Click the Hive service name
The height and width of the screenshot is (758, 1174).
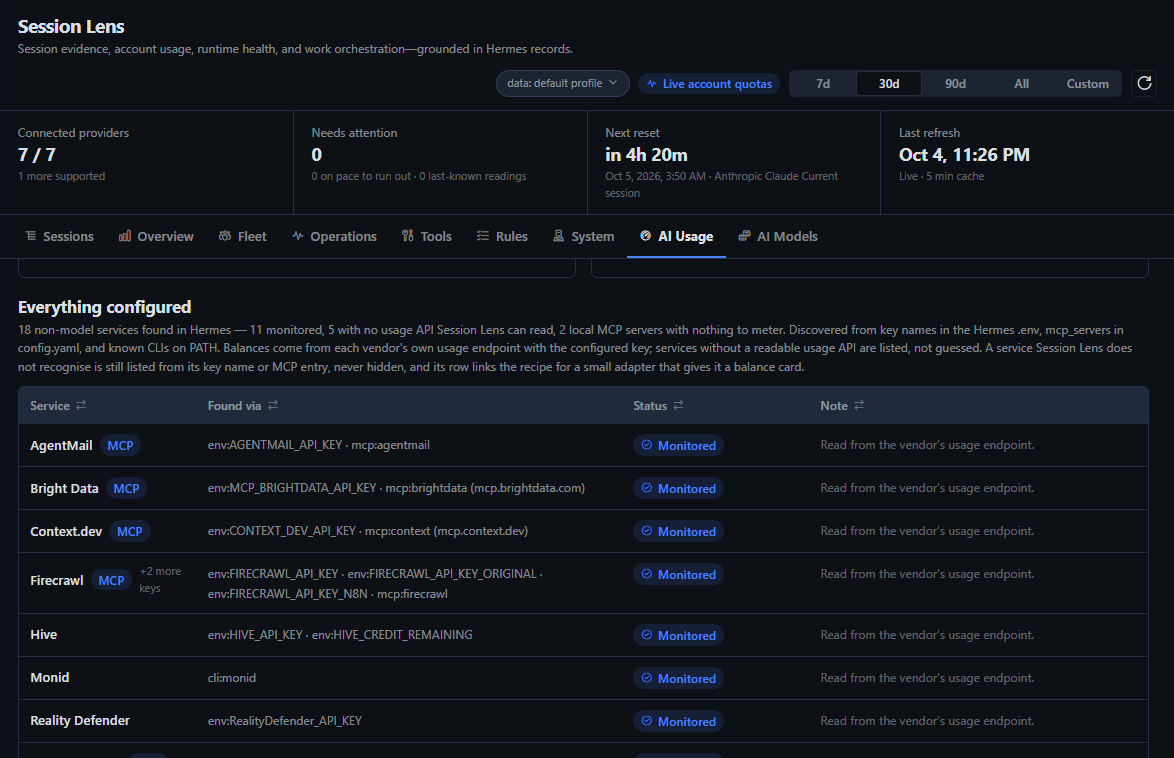(x=43, y=634)
